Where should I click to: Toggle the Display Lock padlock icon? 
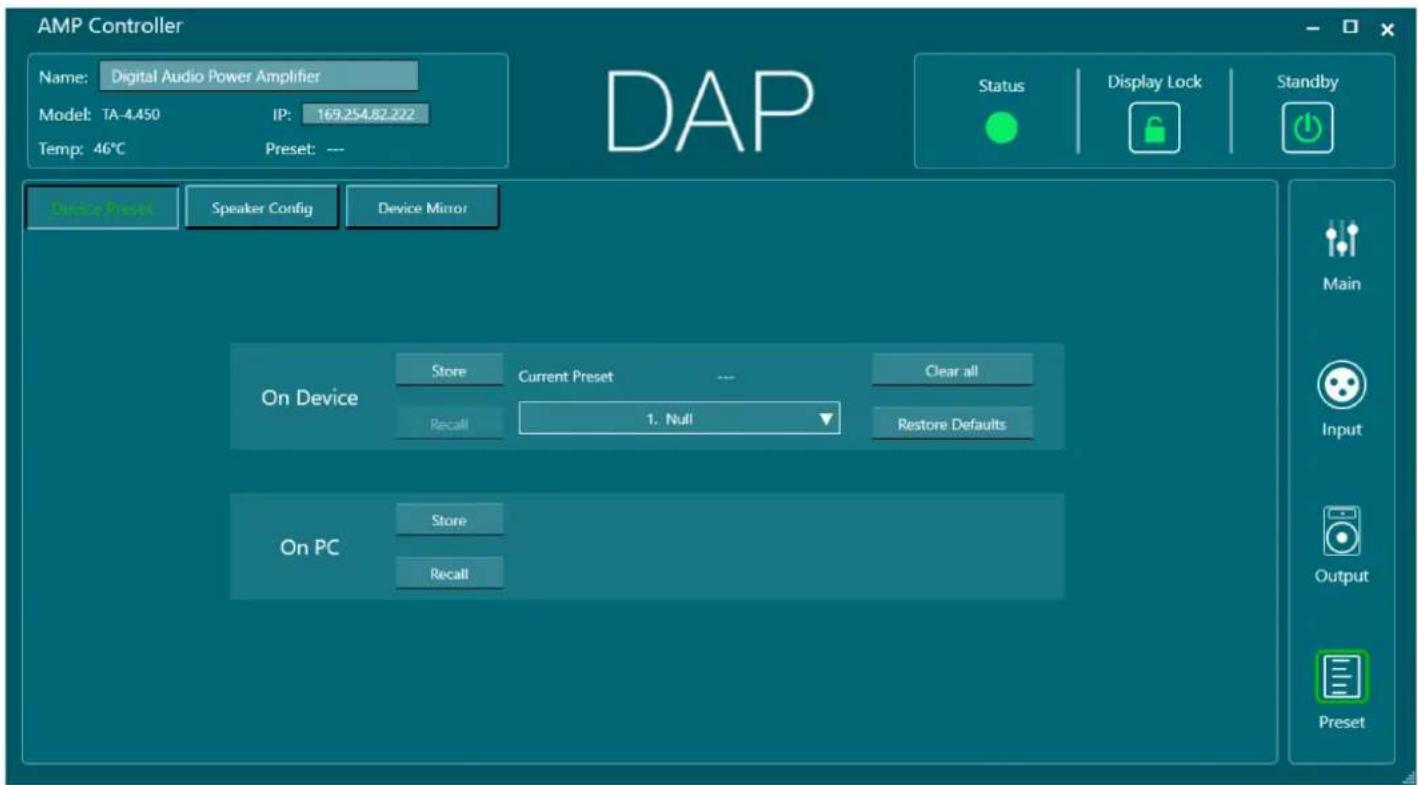[x=1155, y=128]
